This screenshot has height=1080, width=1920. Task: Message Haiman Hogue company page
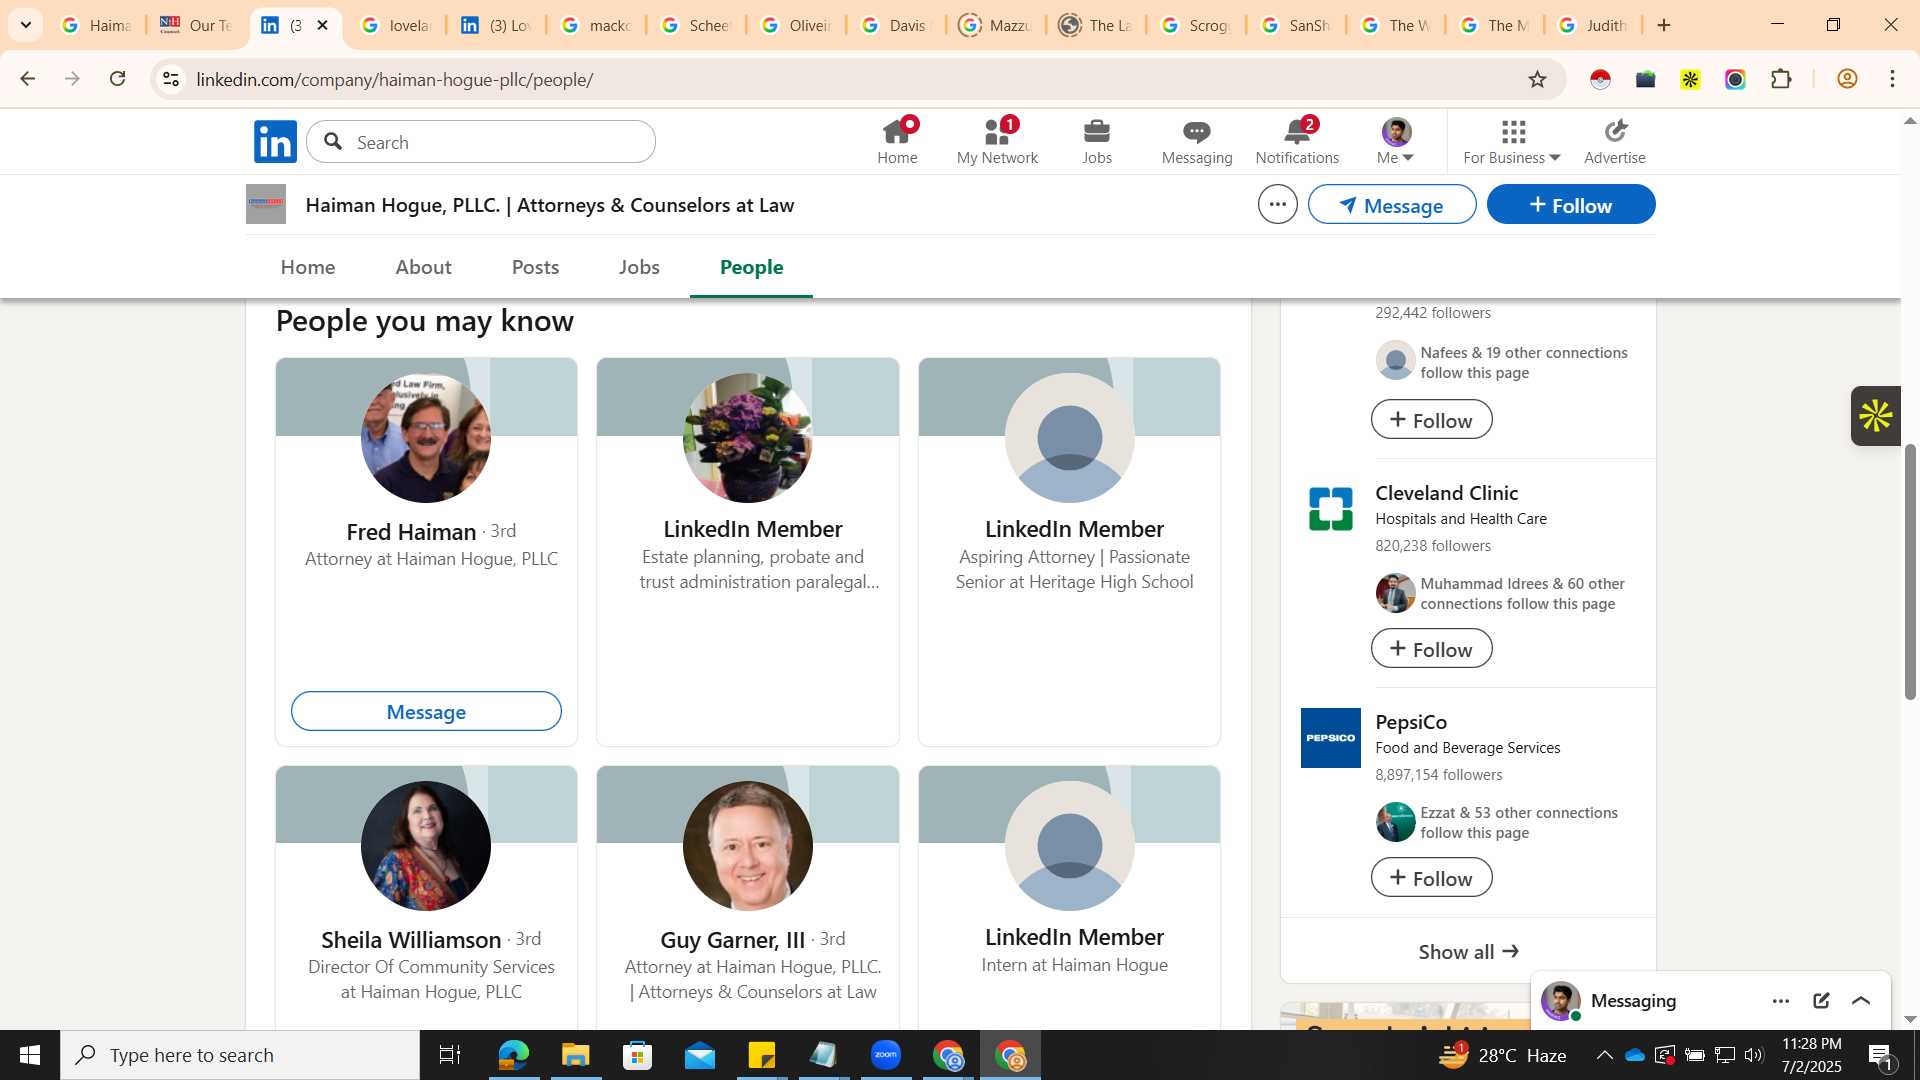click(1392, 204)
